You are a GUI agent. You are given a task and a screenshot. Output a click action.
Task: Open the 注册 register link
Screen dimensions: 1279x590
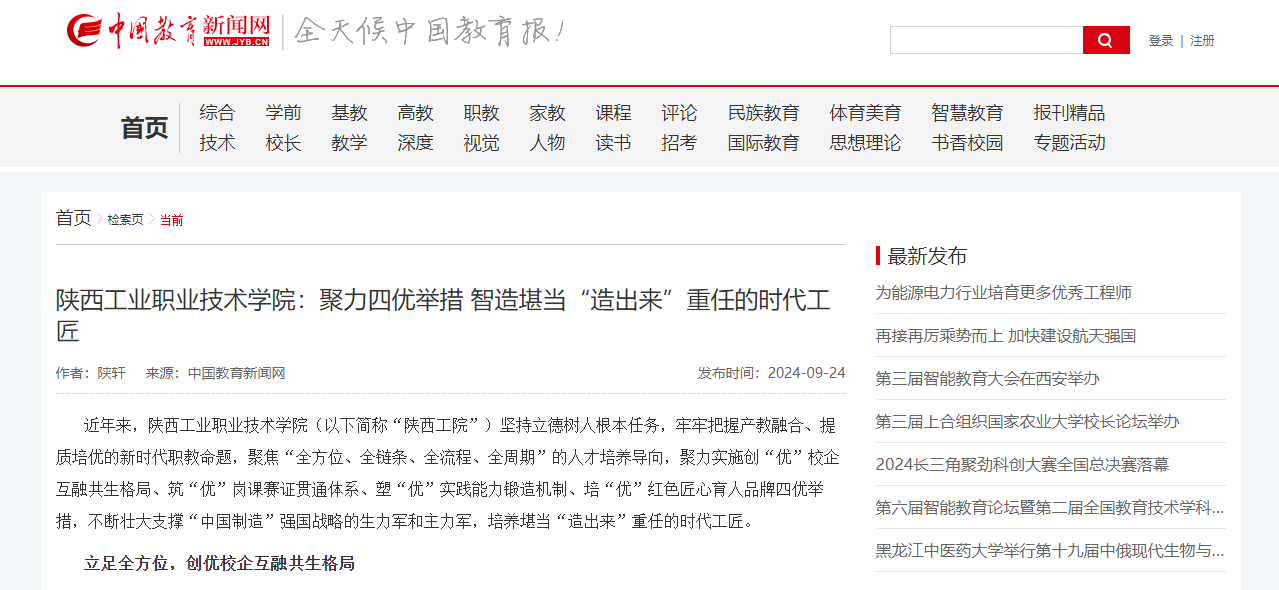[x=1202, y=41]
